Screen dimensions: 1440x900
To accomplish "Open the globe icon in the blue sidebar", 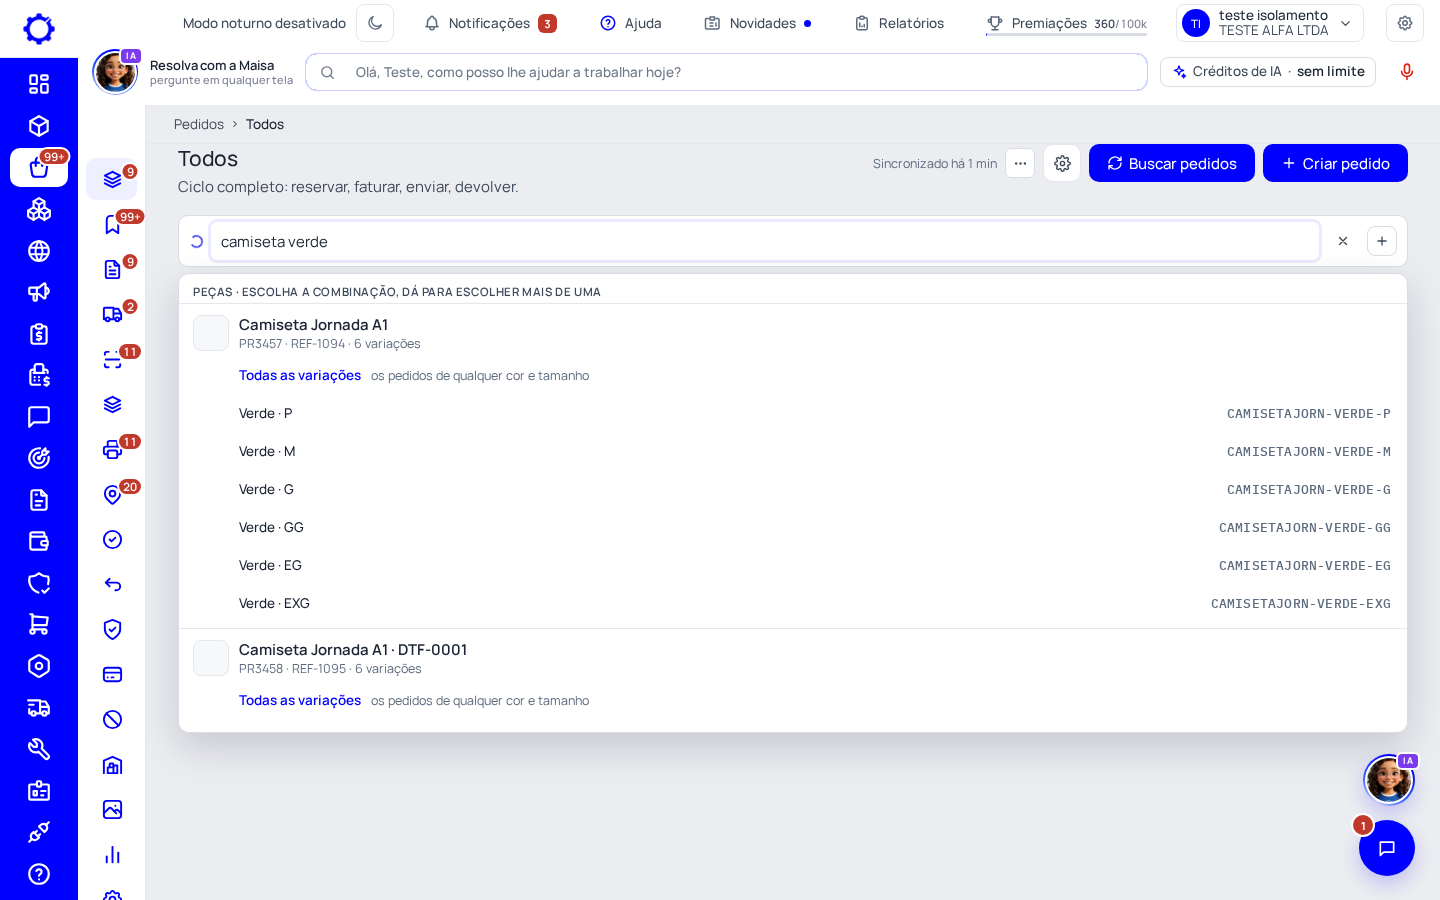I will point(39,251).
